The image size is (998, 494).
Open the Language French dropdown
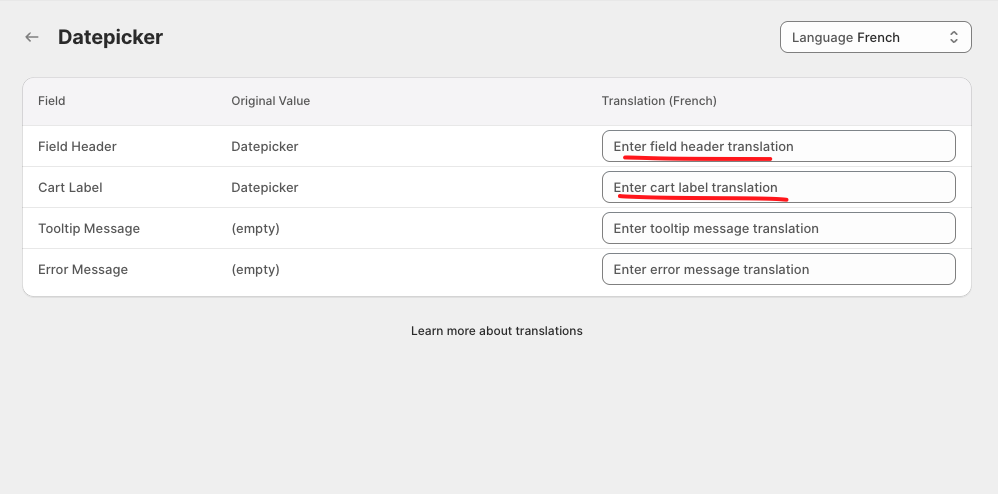coord(874,37)
